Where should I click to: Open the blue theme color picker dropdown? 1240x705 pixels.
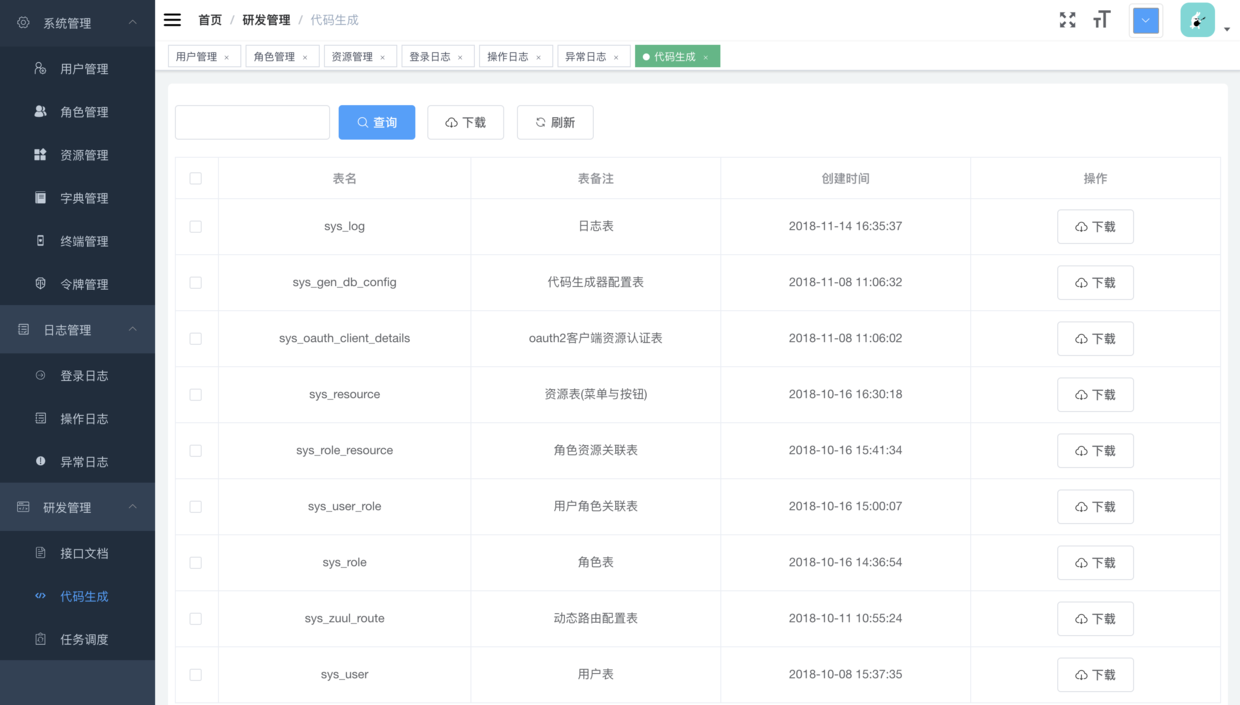click(x=1146, y=20)
